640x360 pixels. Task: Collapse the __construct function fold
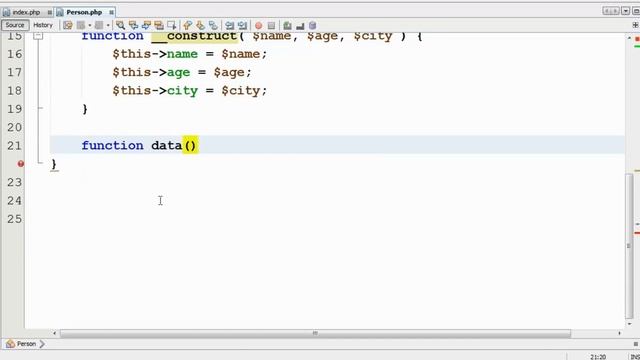point(38,36)
